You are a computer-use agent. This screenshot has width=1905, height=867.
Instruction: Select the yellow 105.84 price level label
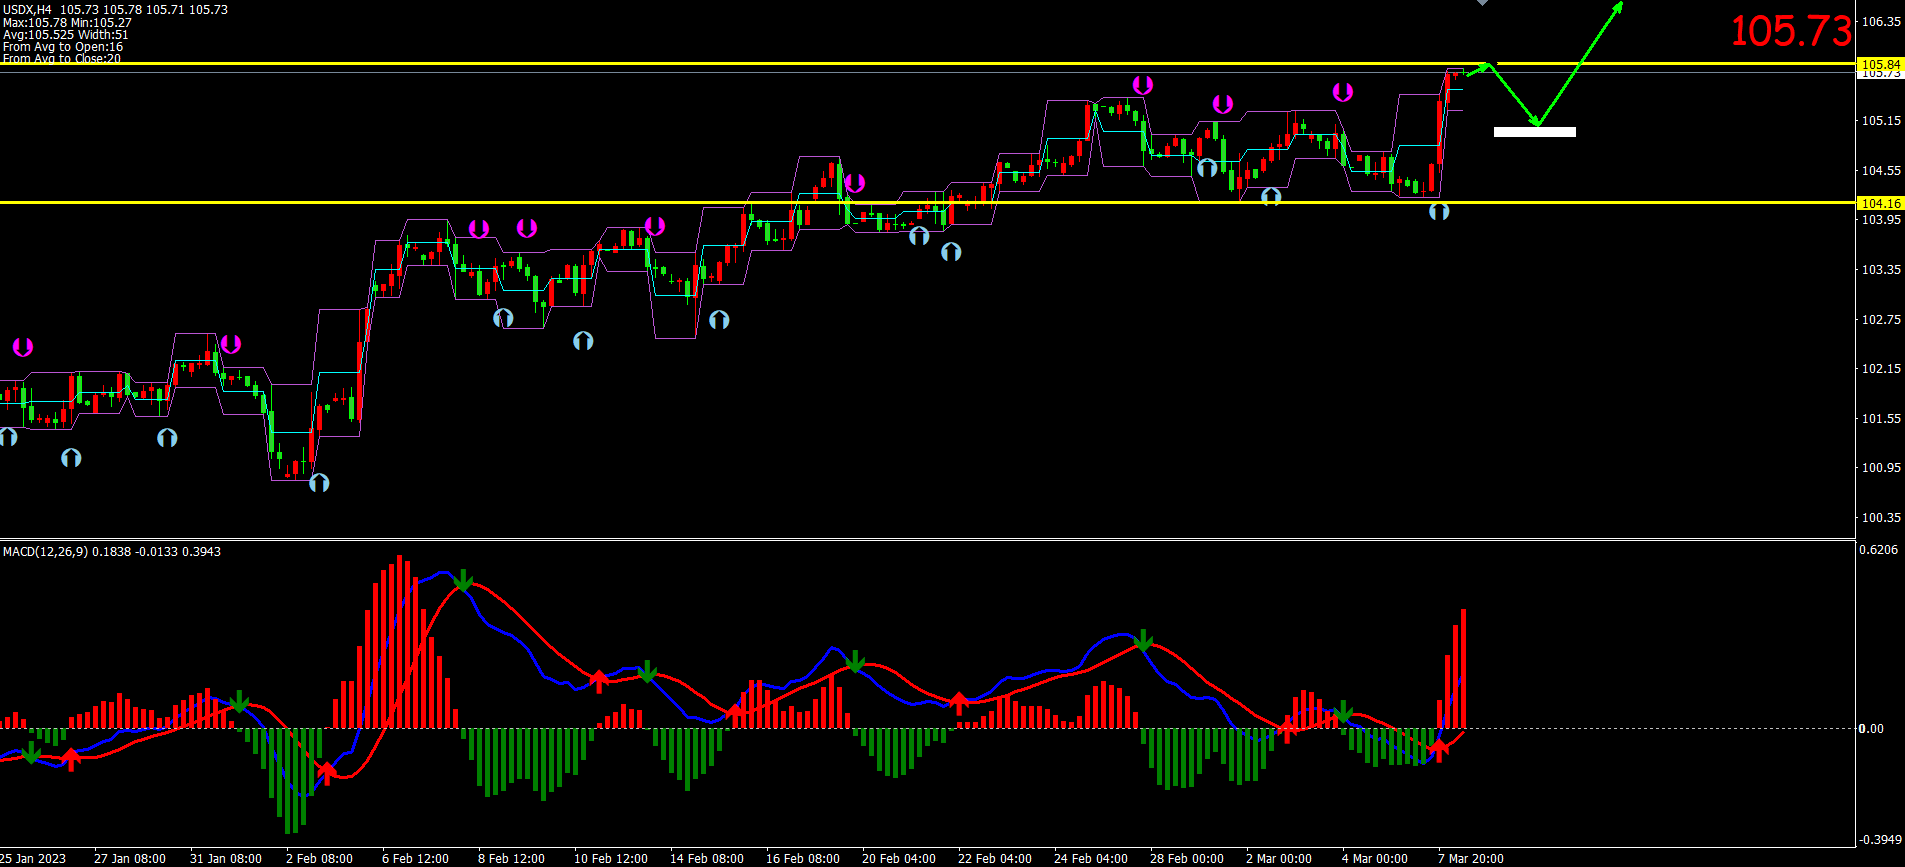point(1880,65)
